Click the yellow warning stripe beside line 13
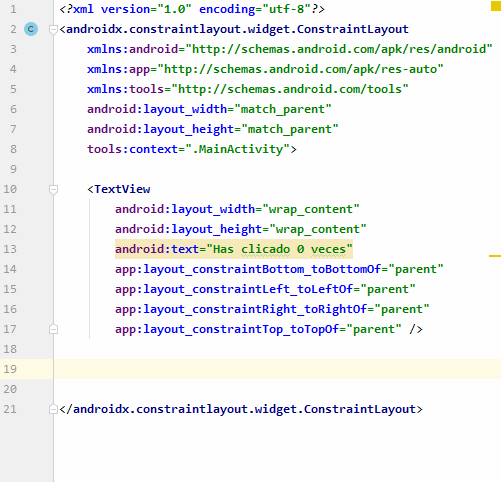Image resolution: width=501 pixels, height=482 pixels. click(495, 256)
